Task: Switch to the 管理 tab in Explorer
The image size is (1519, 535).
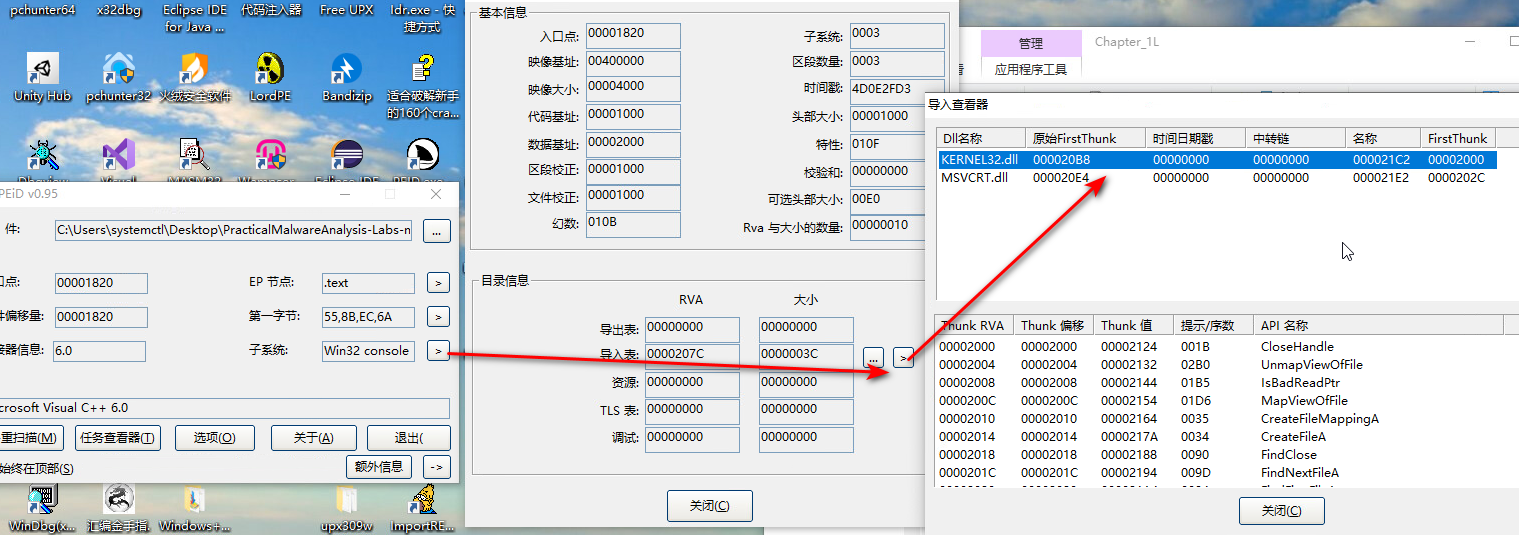Action: (x=1031, y=43)
